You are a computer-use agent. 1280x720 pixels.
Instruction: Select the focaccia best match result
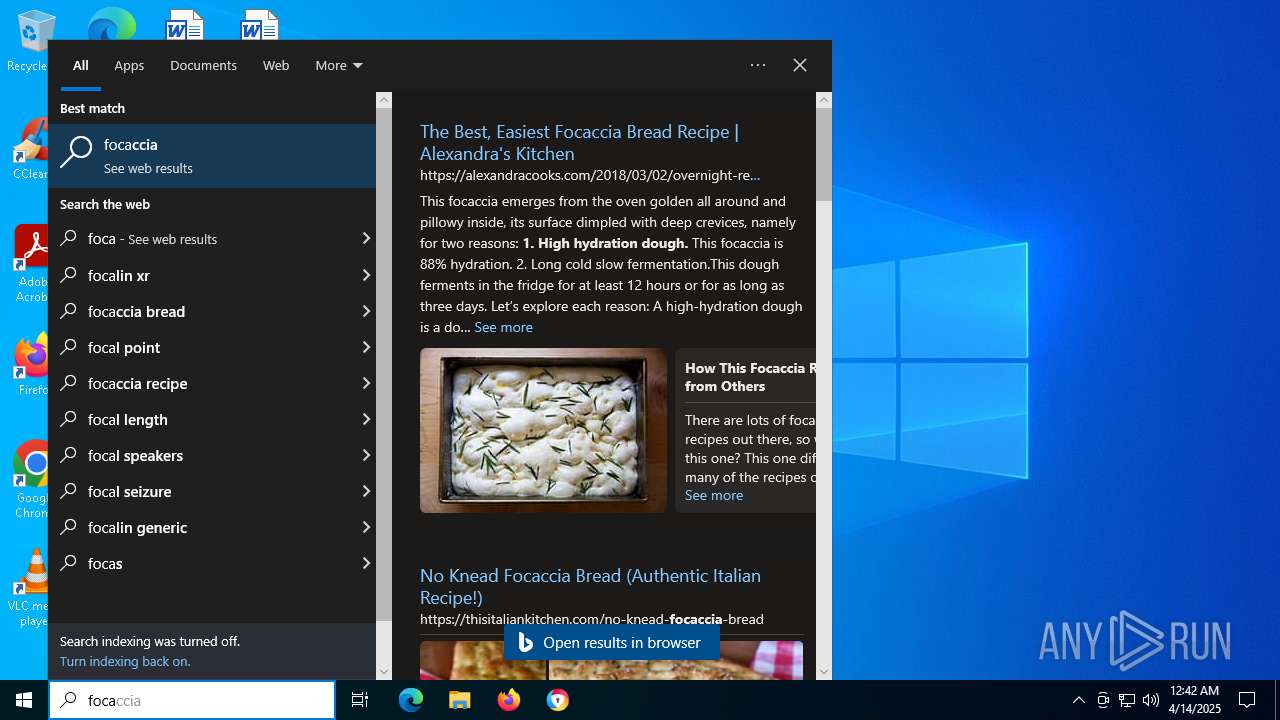click(x=212, y=156)
